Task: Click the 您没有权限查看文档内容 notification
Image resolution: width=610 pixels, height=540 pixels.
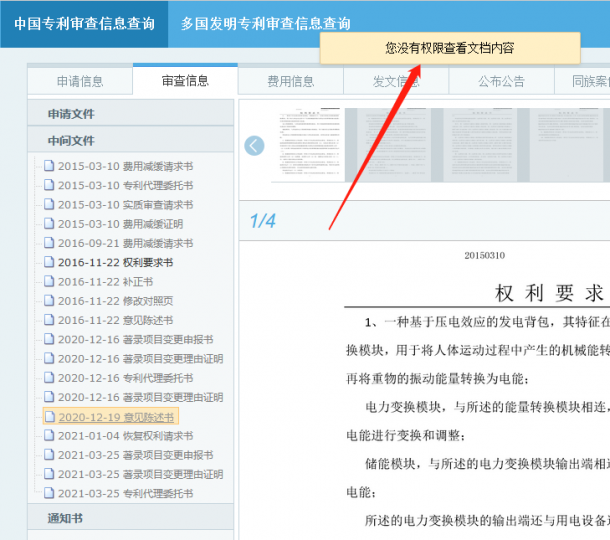Action: [x=450, y=48]
